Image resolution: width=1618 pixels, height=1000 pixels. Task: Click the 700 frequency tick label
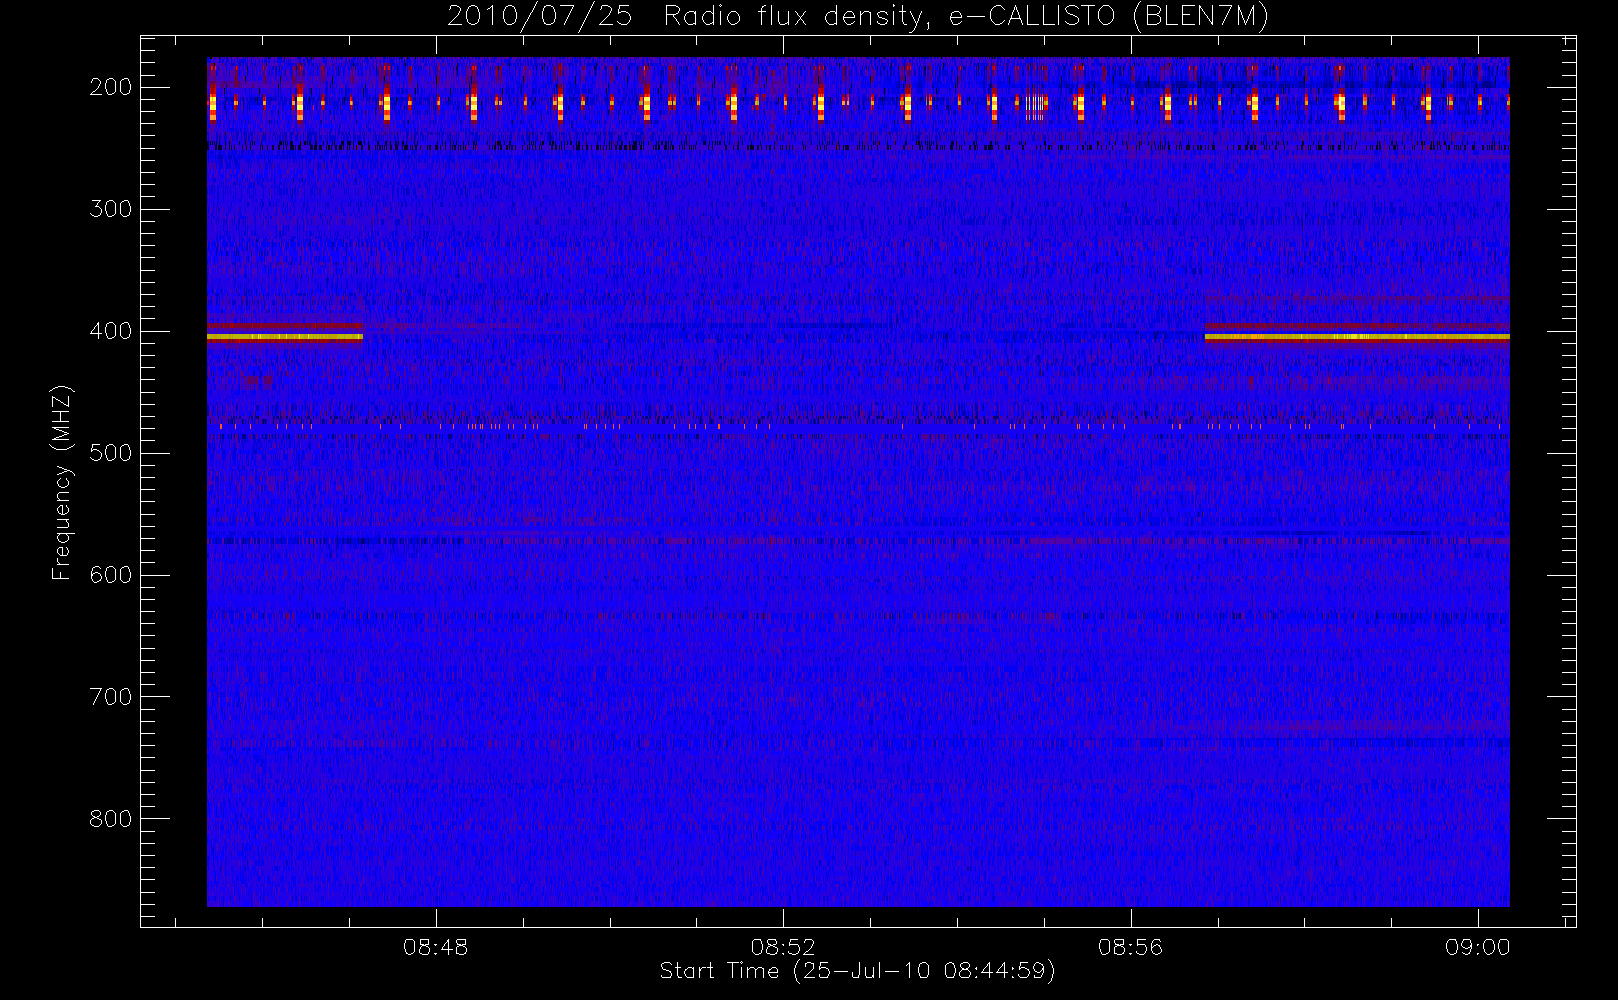click(x=111, y=697)
